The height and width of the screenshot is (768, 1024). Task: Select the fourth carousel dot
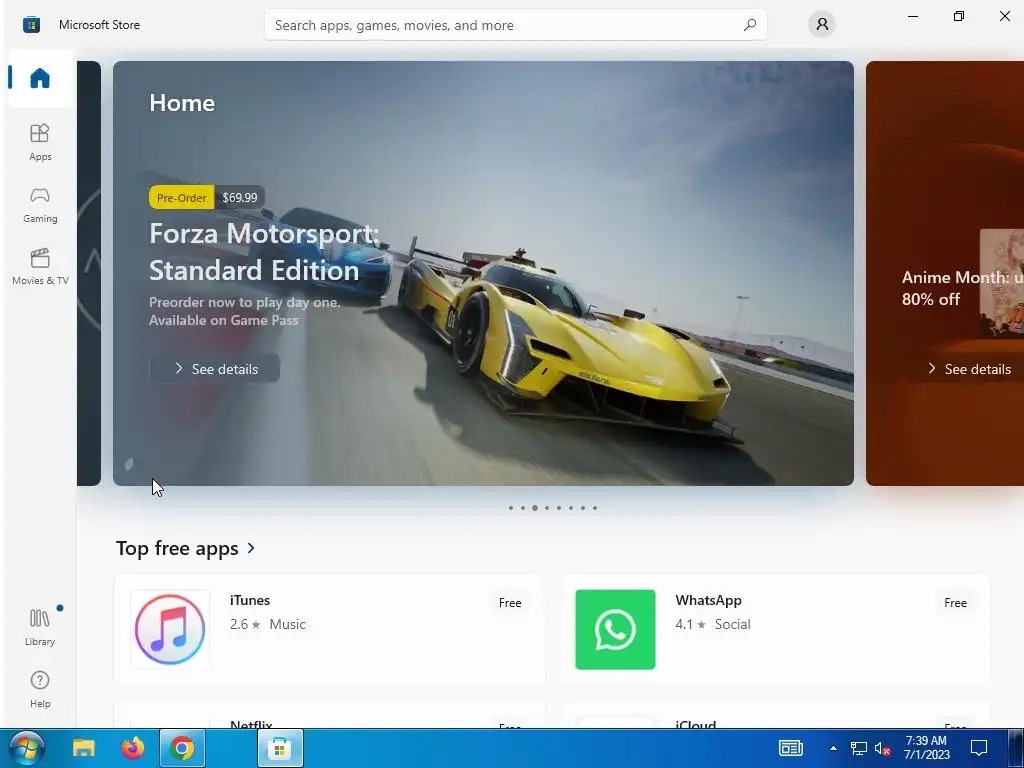[547, 508]
